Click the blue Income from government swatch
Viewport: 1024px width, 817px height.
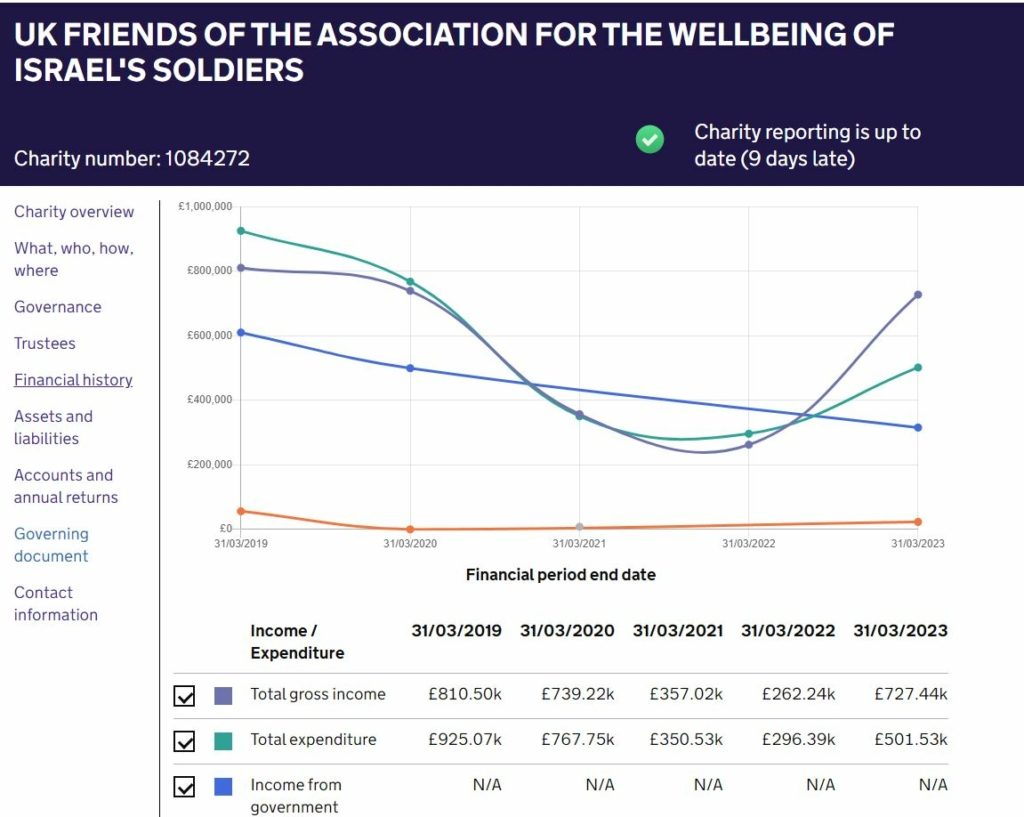[x=223, y=786]
